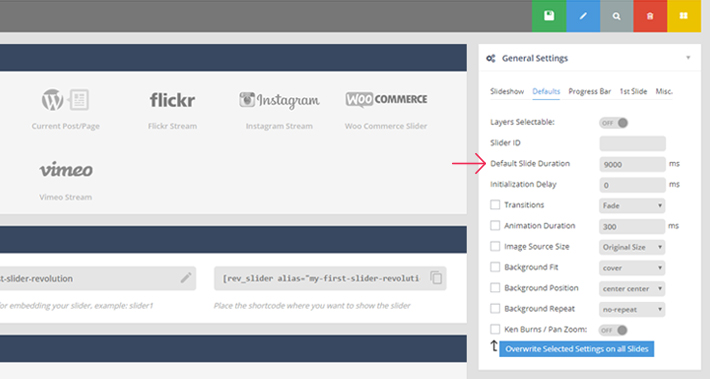Open the blue pencil slide editor icon
The height and width of the screenshot is (379, 710).
583,16
